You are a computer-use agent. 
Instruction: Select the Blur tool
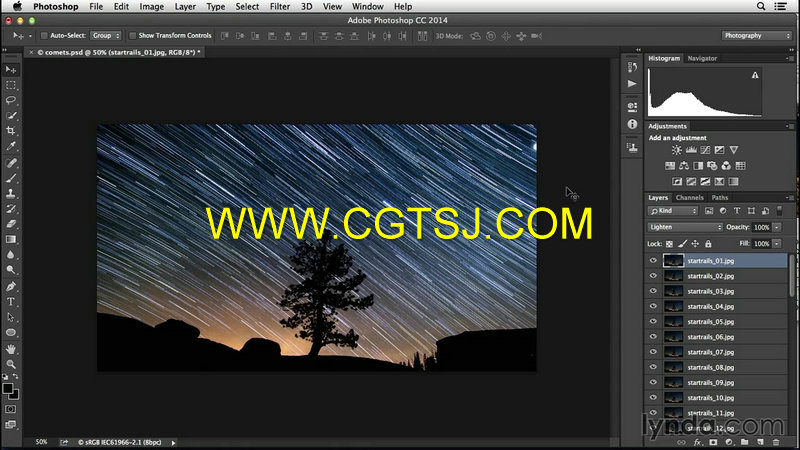tap(11, 255)
